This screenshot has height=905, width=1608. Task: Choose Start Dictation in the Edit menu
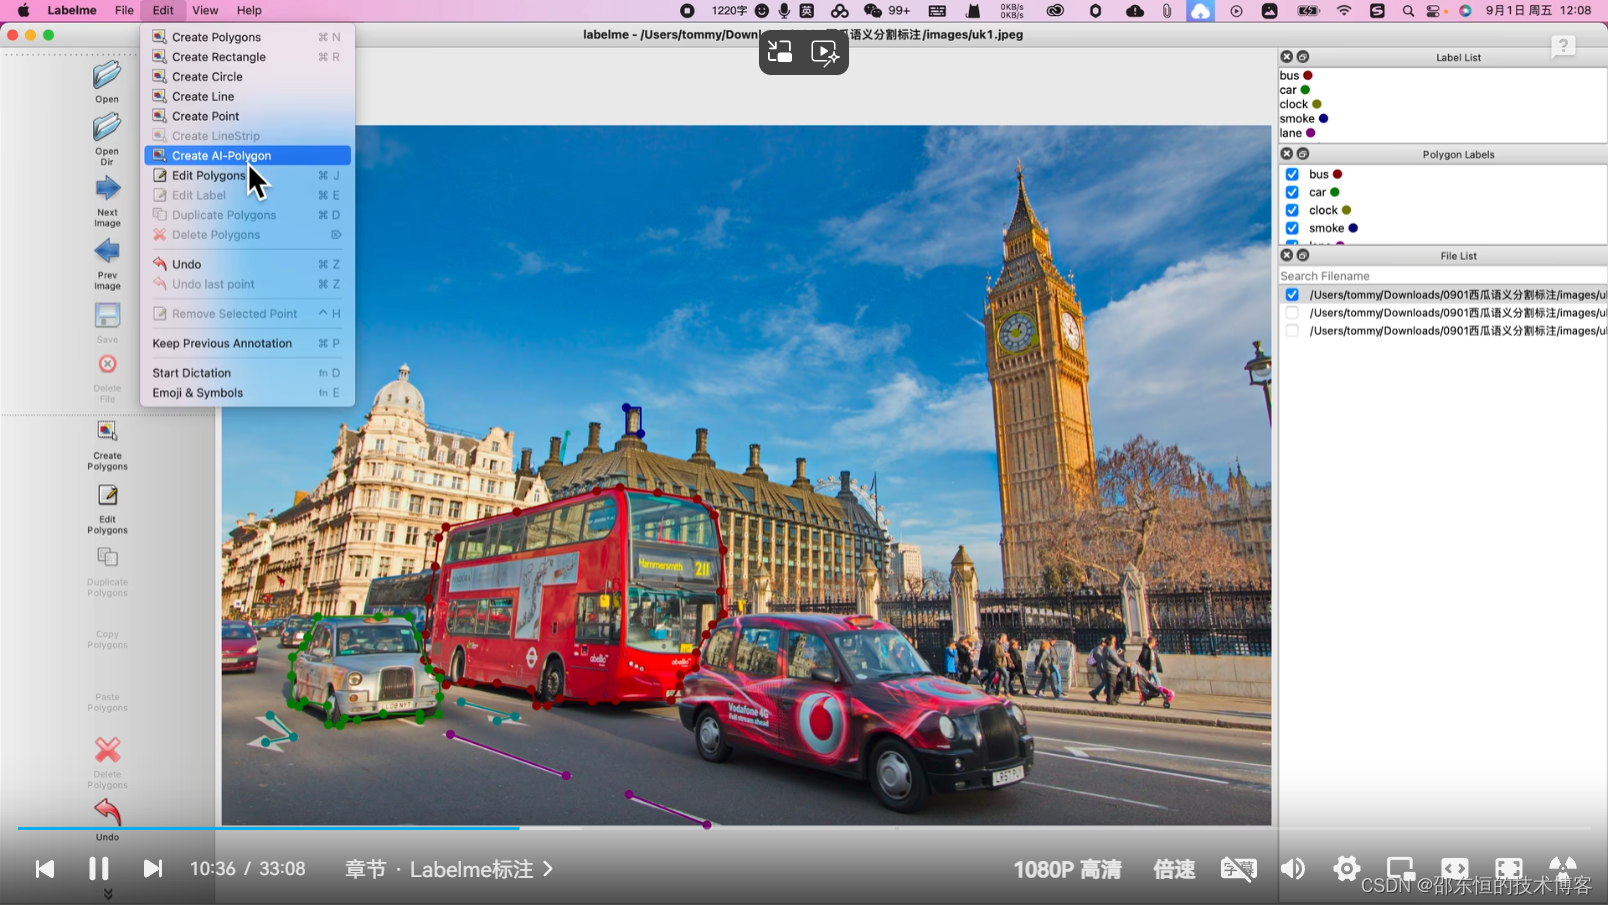pos(247,373)
